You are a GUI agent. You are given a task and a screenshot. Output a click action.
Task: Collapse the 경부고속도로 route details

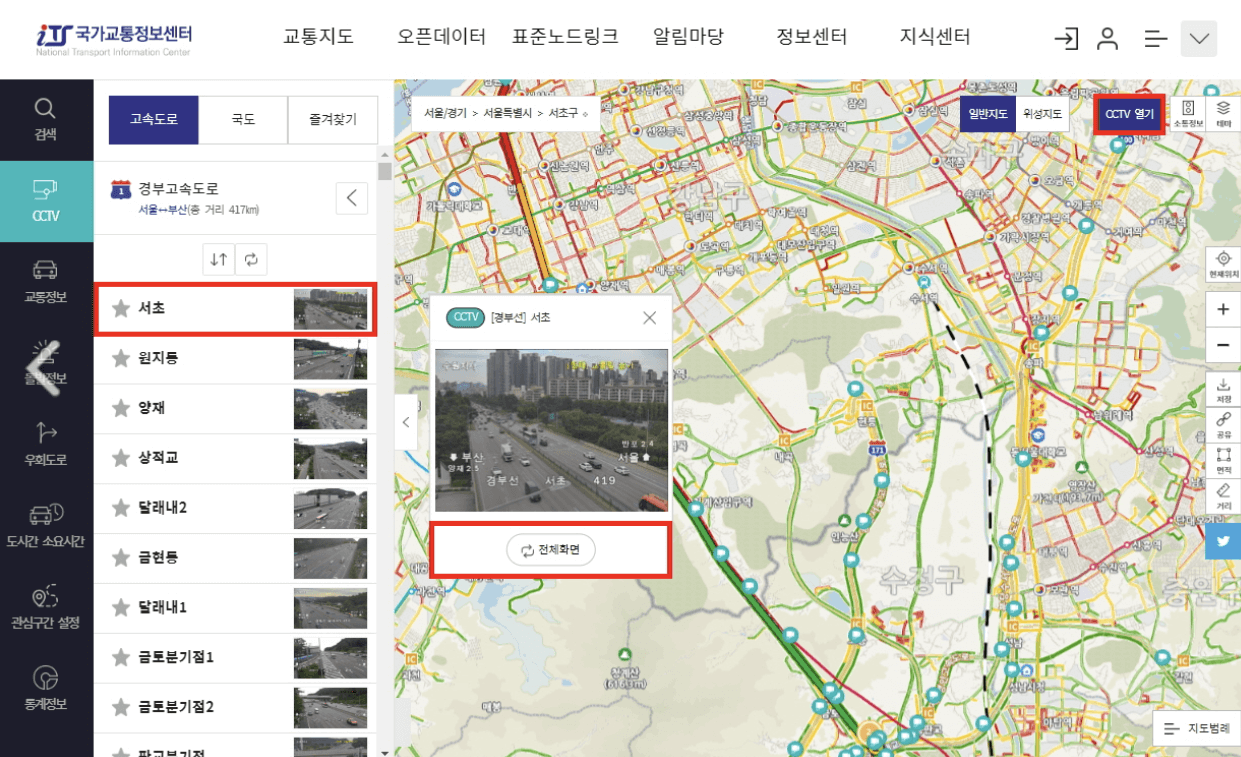pos(351,198)
